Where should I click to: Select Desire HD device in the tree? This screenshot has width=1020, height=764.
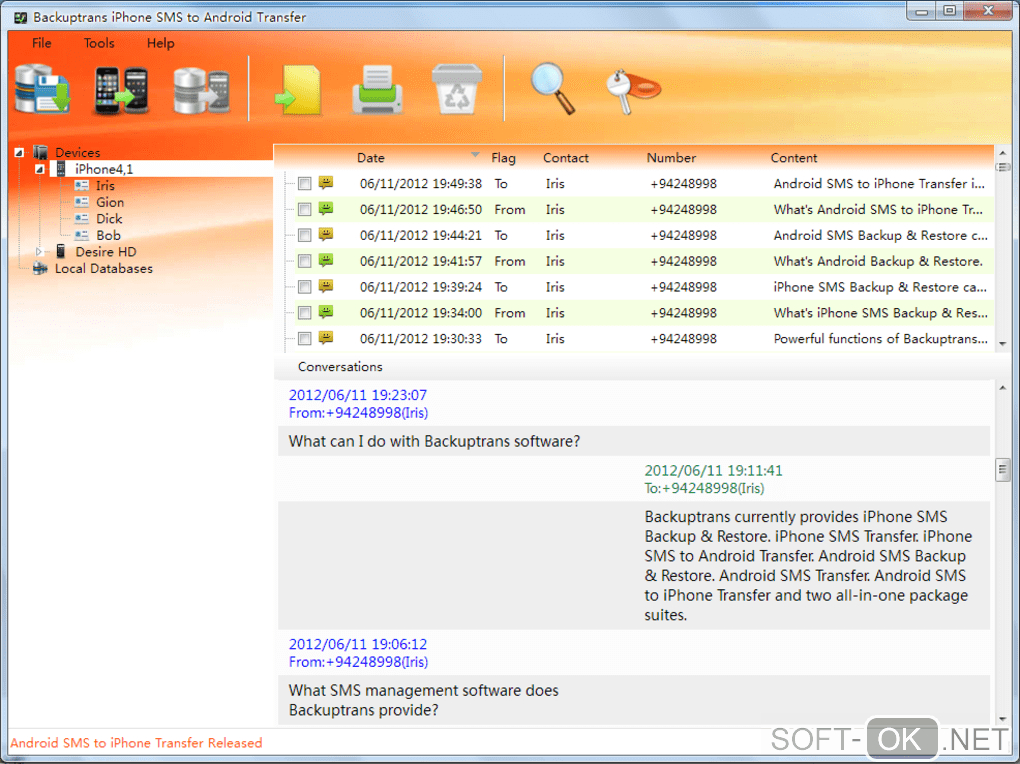coord(105,251)
